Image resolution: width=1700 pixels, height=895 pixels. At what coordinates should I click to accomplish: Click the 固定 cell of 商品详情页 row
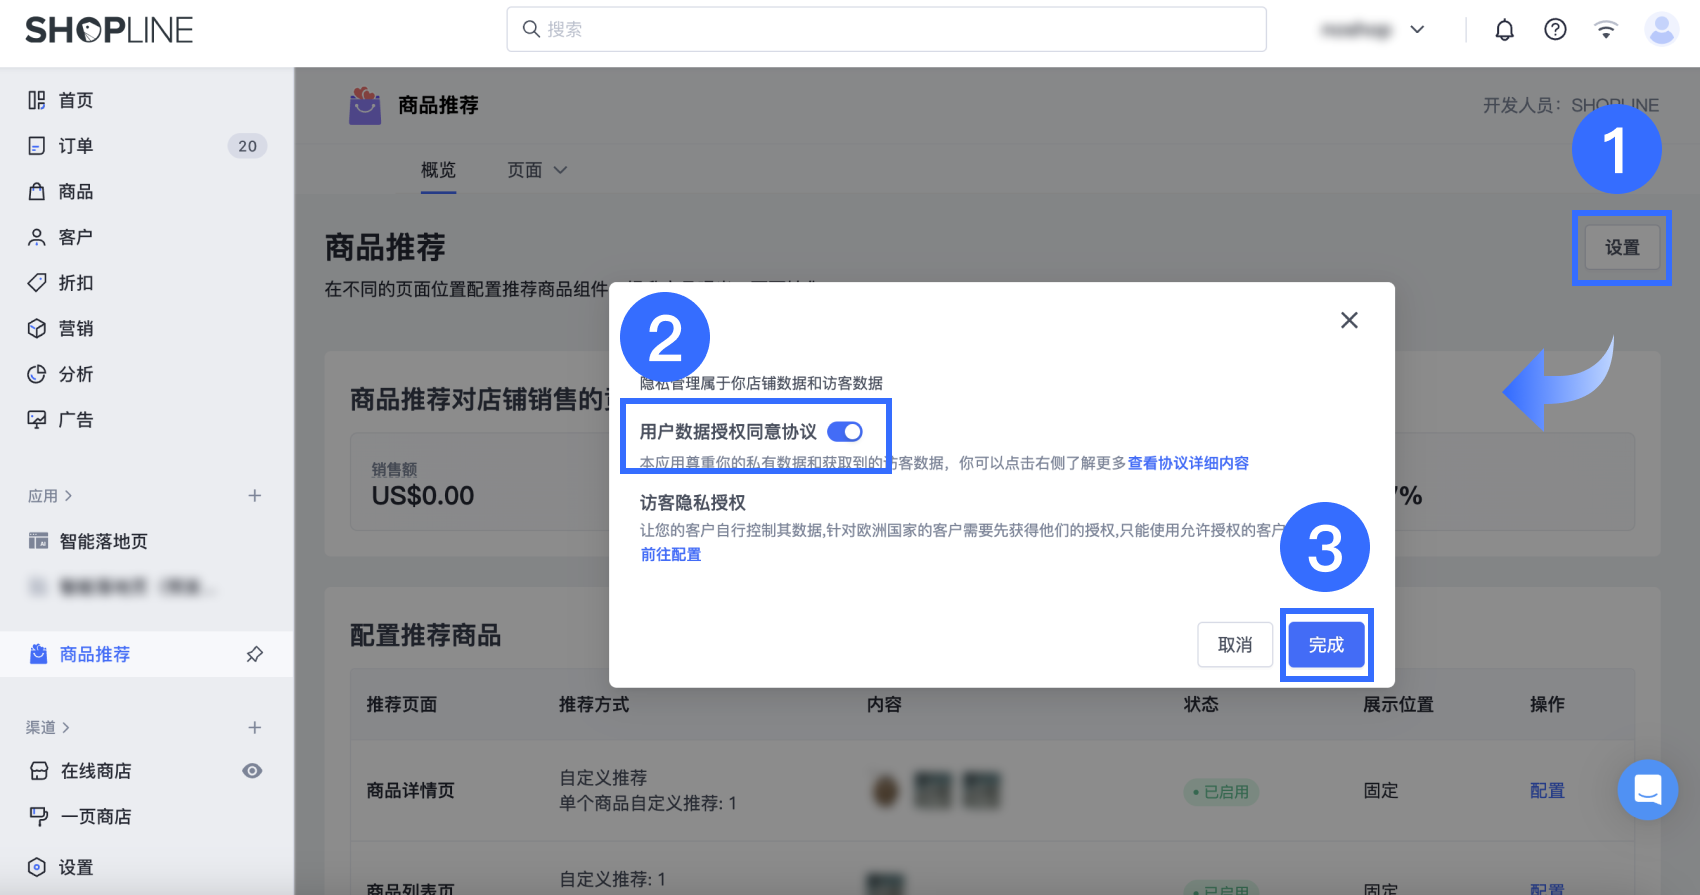click(1381, 790)
